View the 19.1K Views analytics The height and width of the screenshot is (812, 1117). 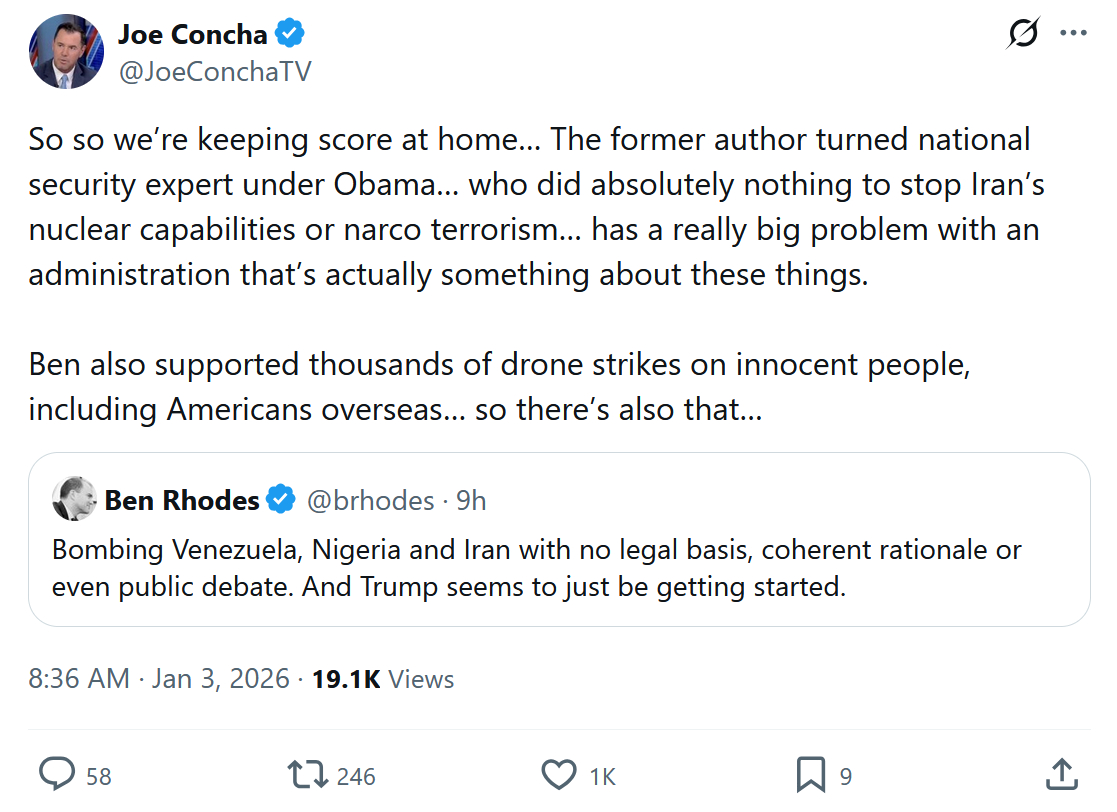coord(383,679)
